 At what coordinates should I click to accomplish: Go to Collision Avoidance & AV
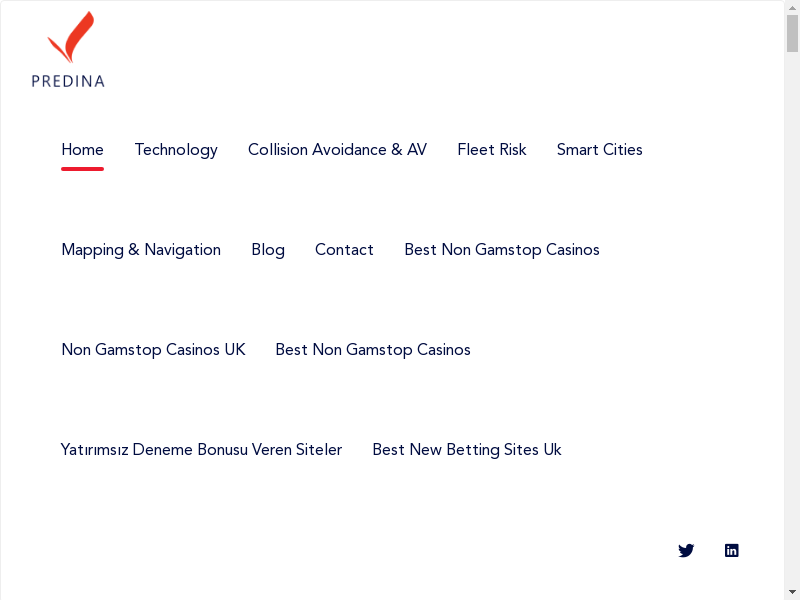pyautogui.click(x=337, y=150)
